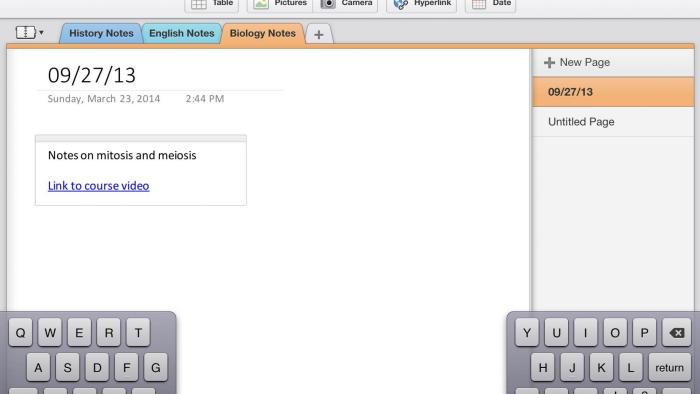
Task: Tap the J key
Action: pyautogui.click(x=572, y=367)
